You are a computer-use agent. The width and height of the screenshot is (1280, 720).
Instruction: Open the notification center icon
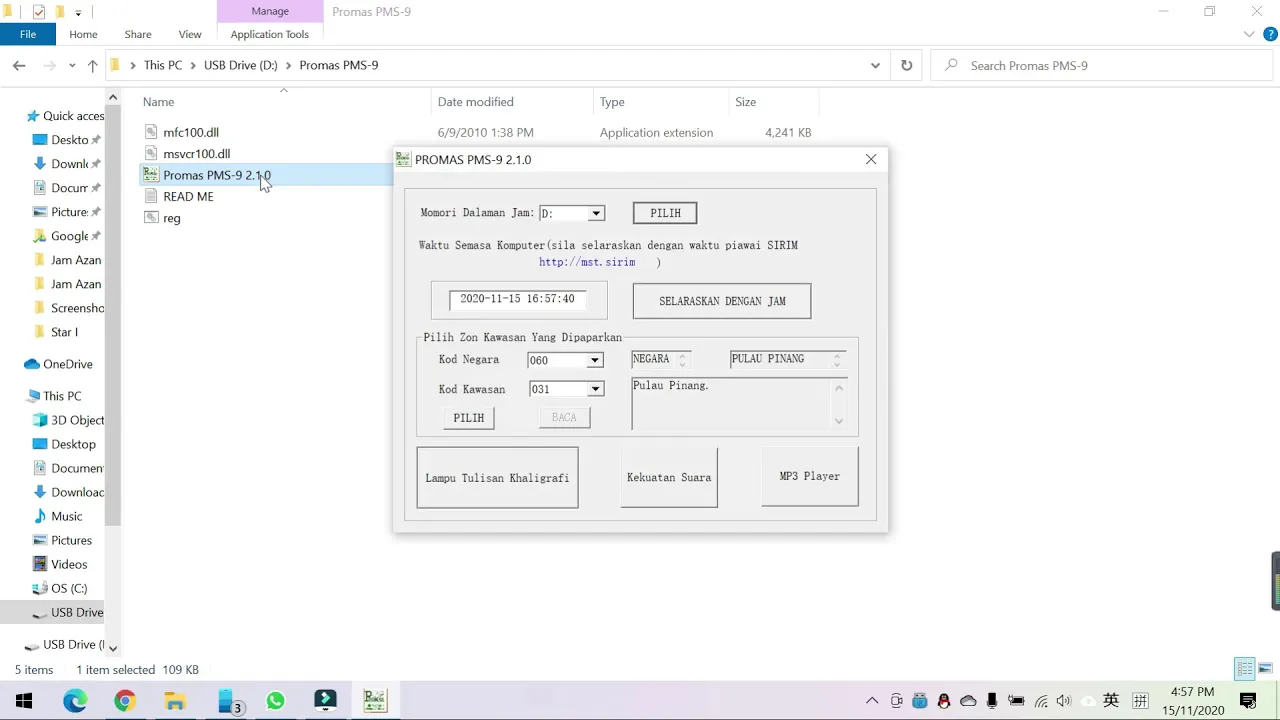[1248, 701]
